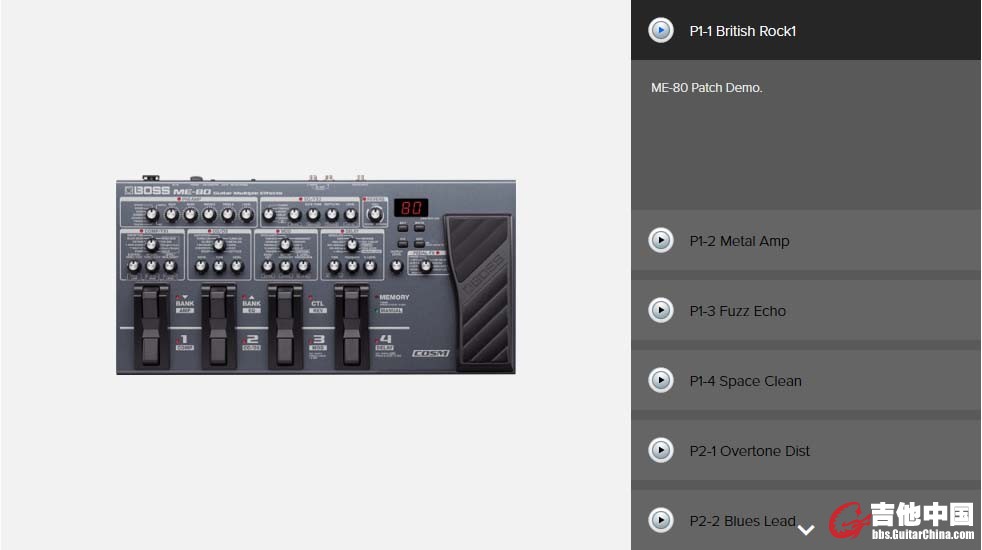Viewport: 982px width, 550px height.
Task: Click the ME-80 Patch Demo description text
Action: [707, 88]
